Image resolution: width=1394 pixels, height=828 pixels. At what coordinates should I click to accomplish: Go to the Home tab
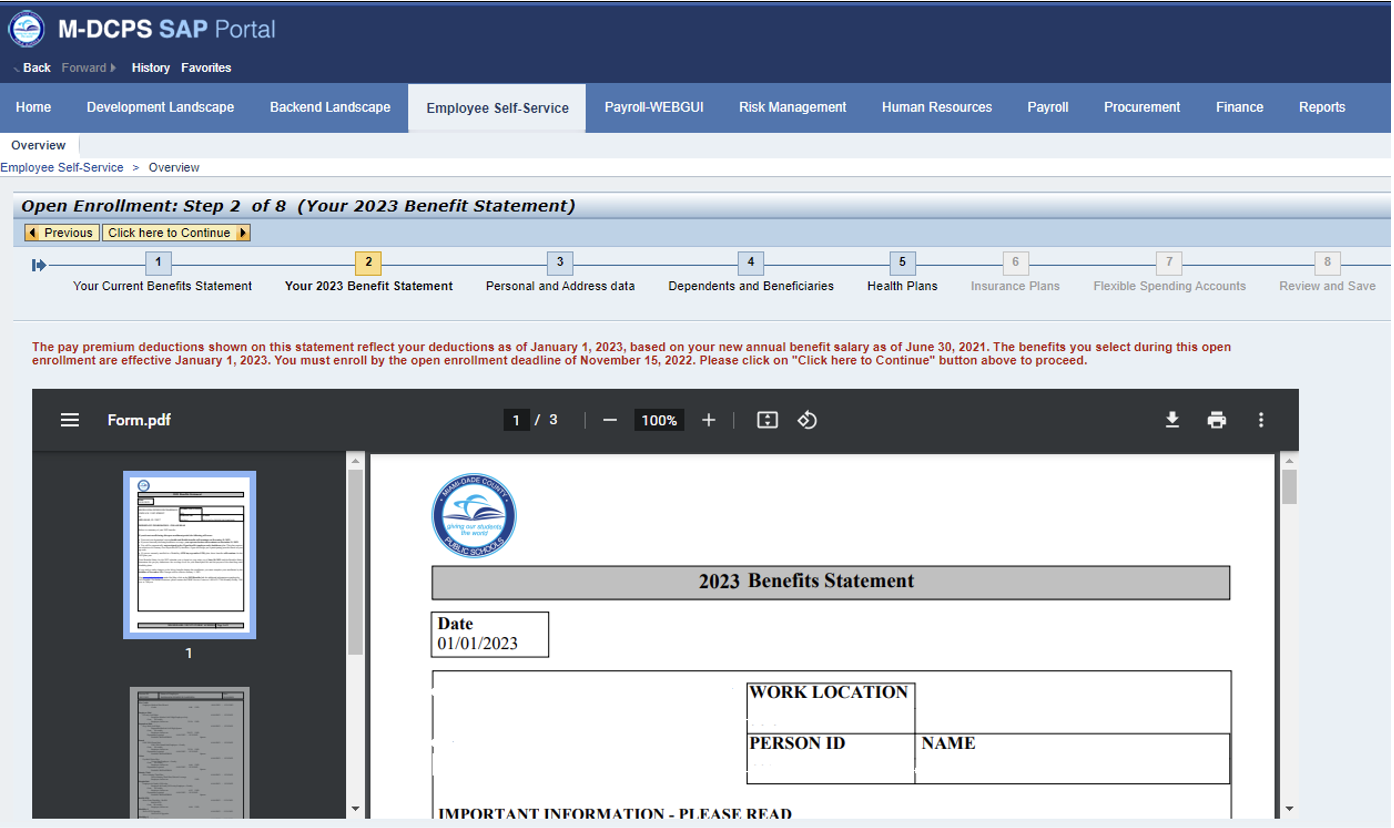tap(33, 107)
